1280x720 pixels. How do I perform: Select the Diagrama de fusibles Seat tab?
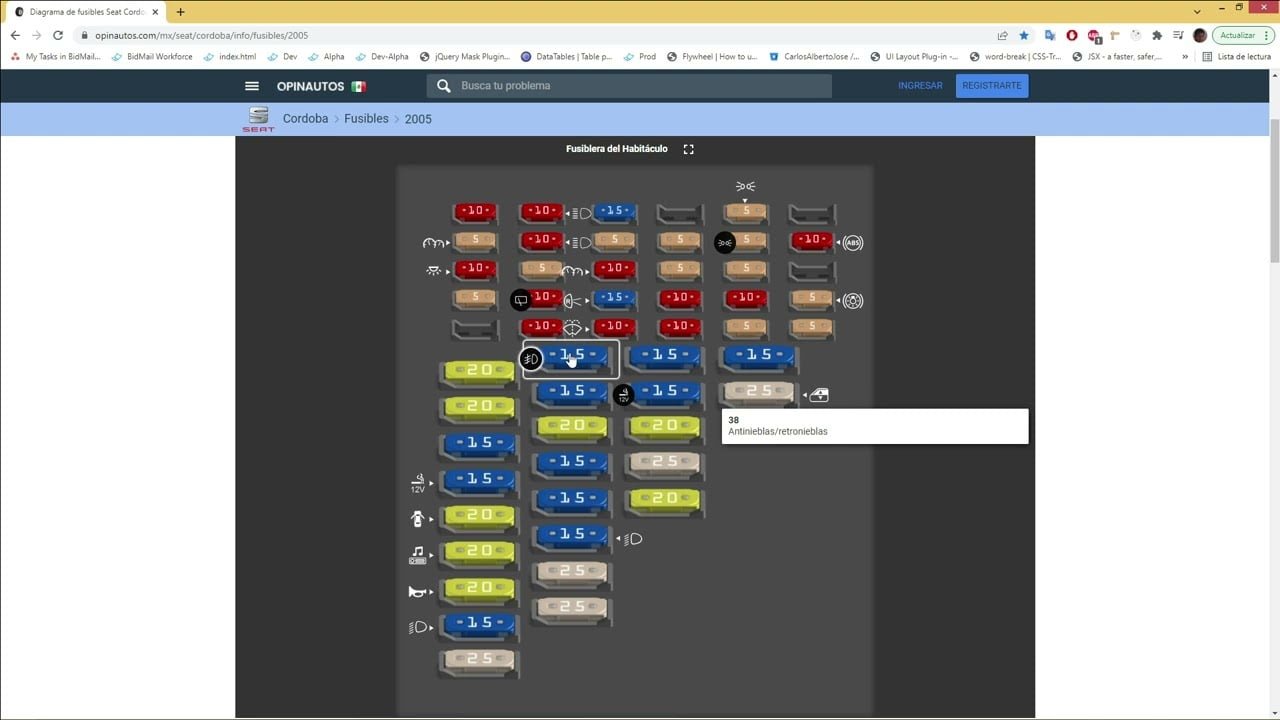(x=85, y=12)
